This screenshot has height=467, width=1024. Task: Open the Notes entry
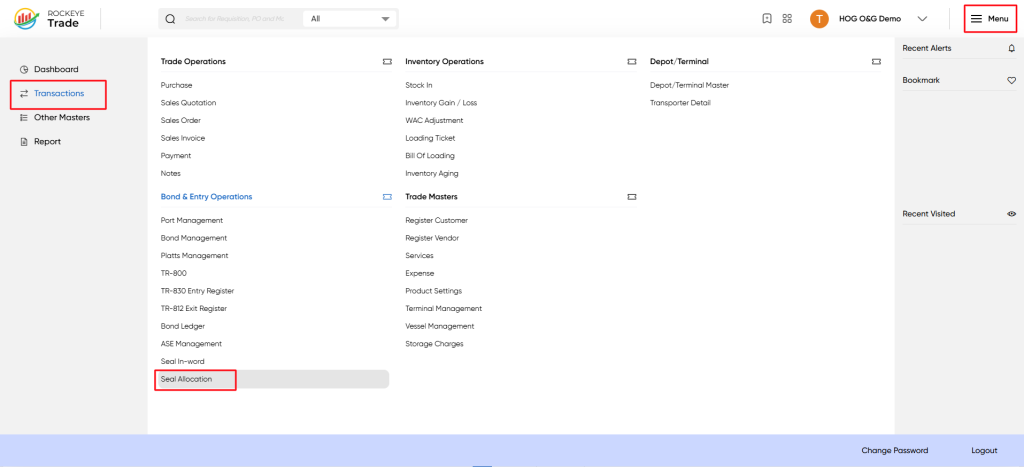[170, 174]
